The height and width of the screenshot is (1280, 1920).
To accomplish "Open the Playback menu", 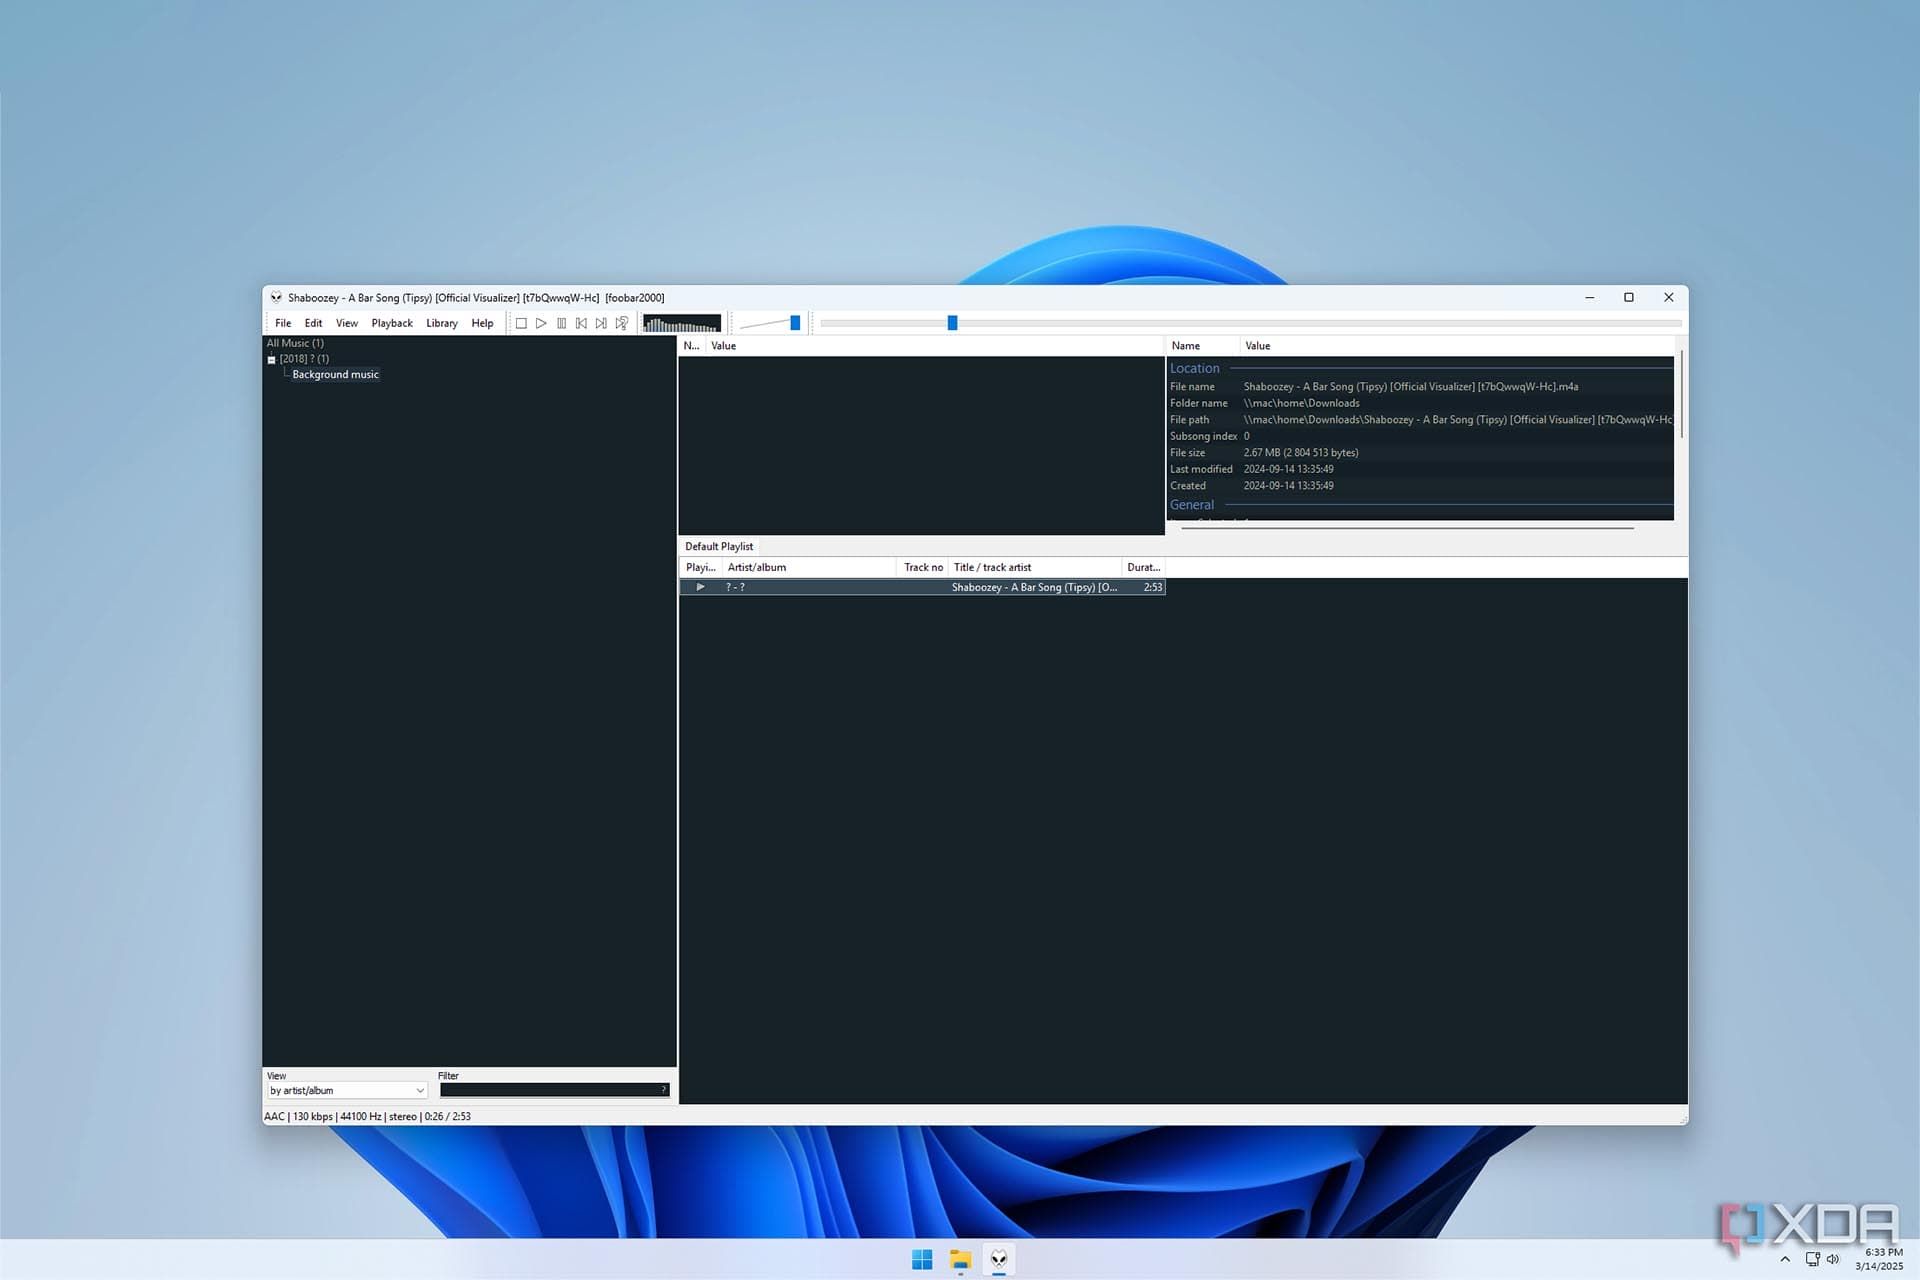I will pos(393,321).
